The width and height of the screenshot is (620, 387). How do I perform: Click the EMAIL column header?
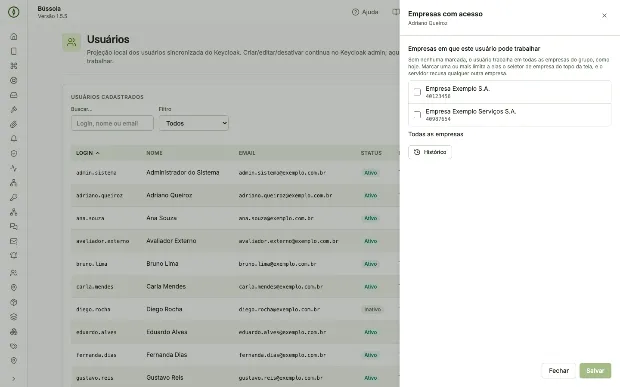coord(247,153)
